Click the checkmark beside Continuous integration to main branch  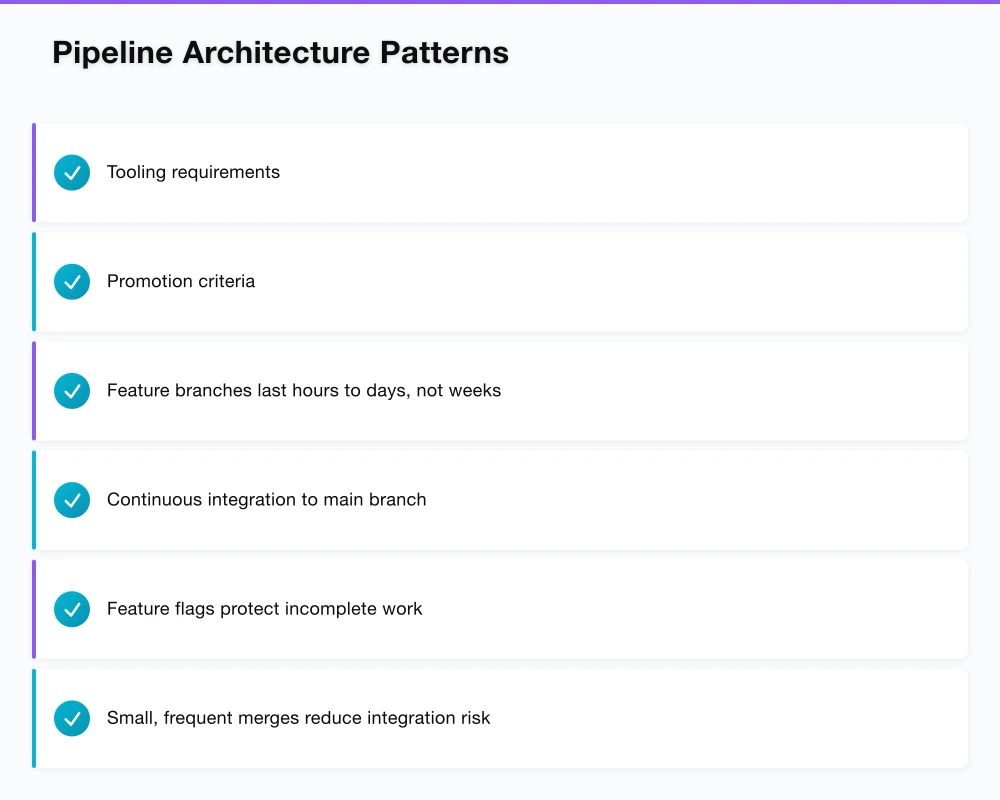(x=71, y=499)
